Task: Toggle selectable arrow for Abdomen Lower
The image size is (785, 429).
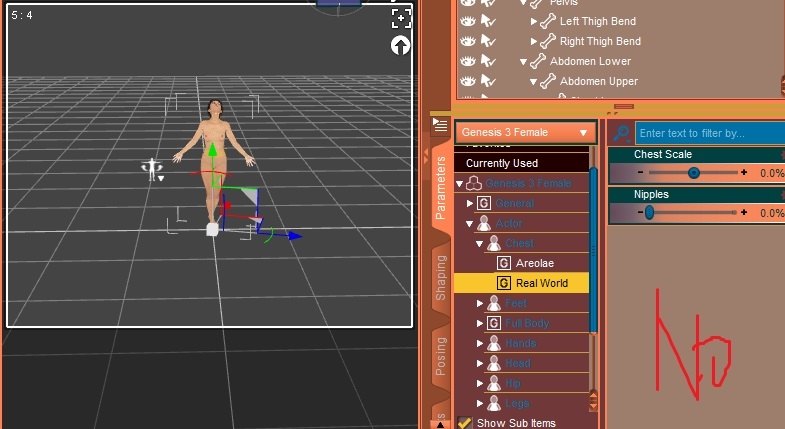Action: 487,61
